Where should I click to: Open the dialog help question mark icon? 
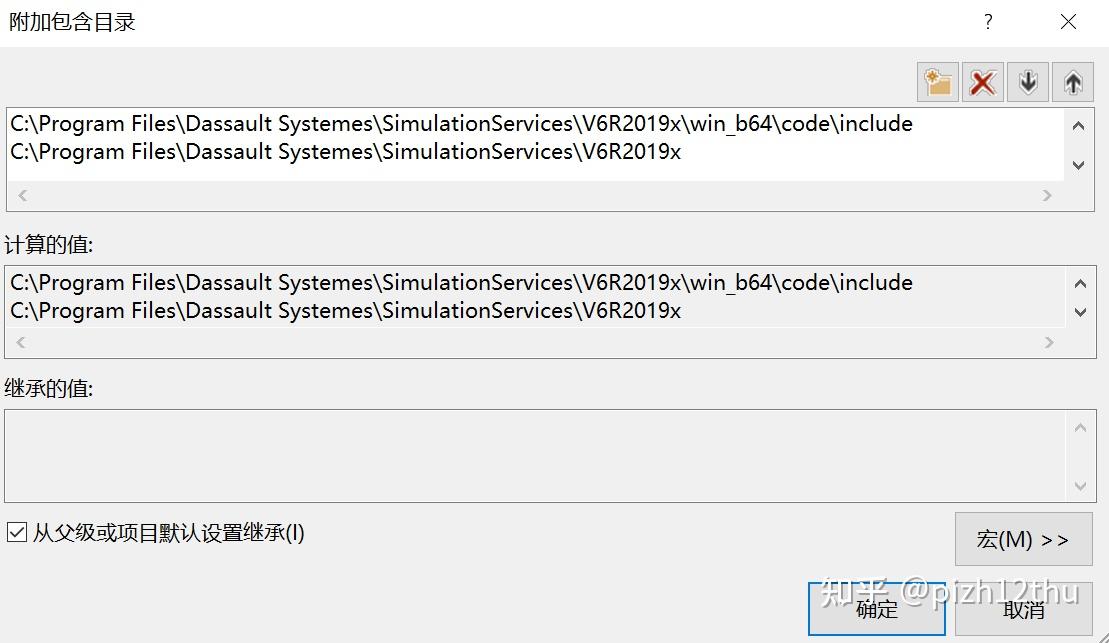point(987,21)
